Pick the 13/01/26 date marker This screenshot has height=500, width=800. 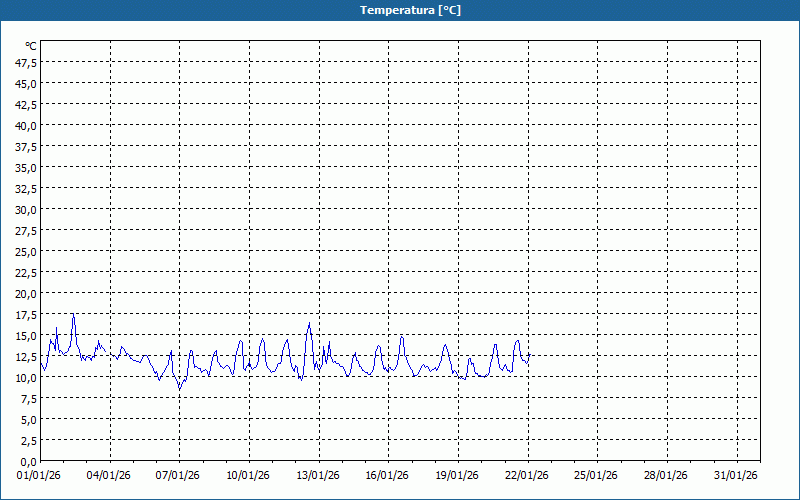point(319,475)
